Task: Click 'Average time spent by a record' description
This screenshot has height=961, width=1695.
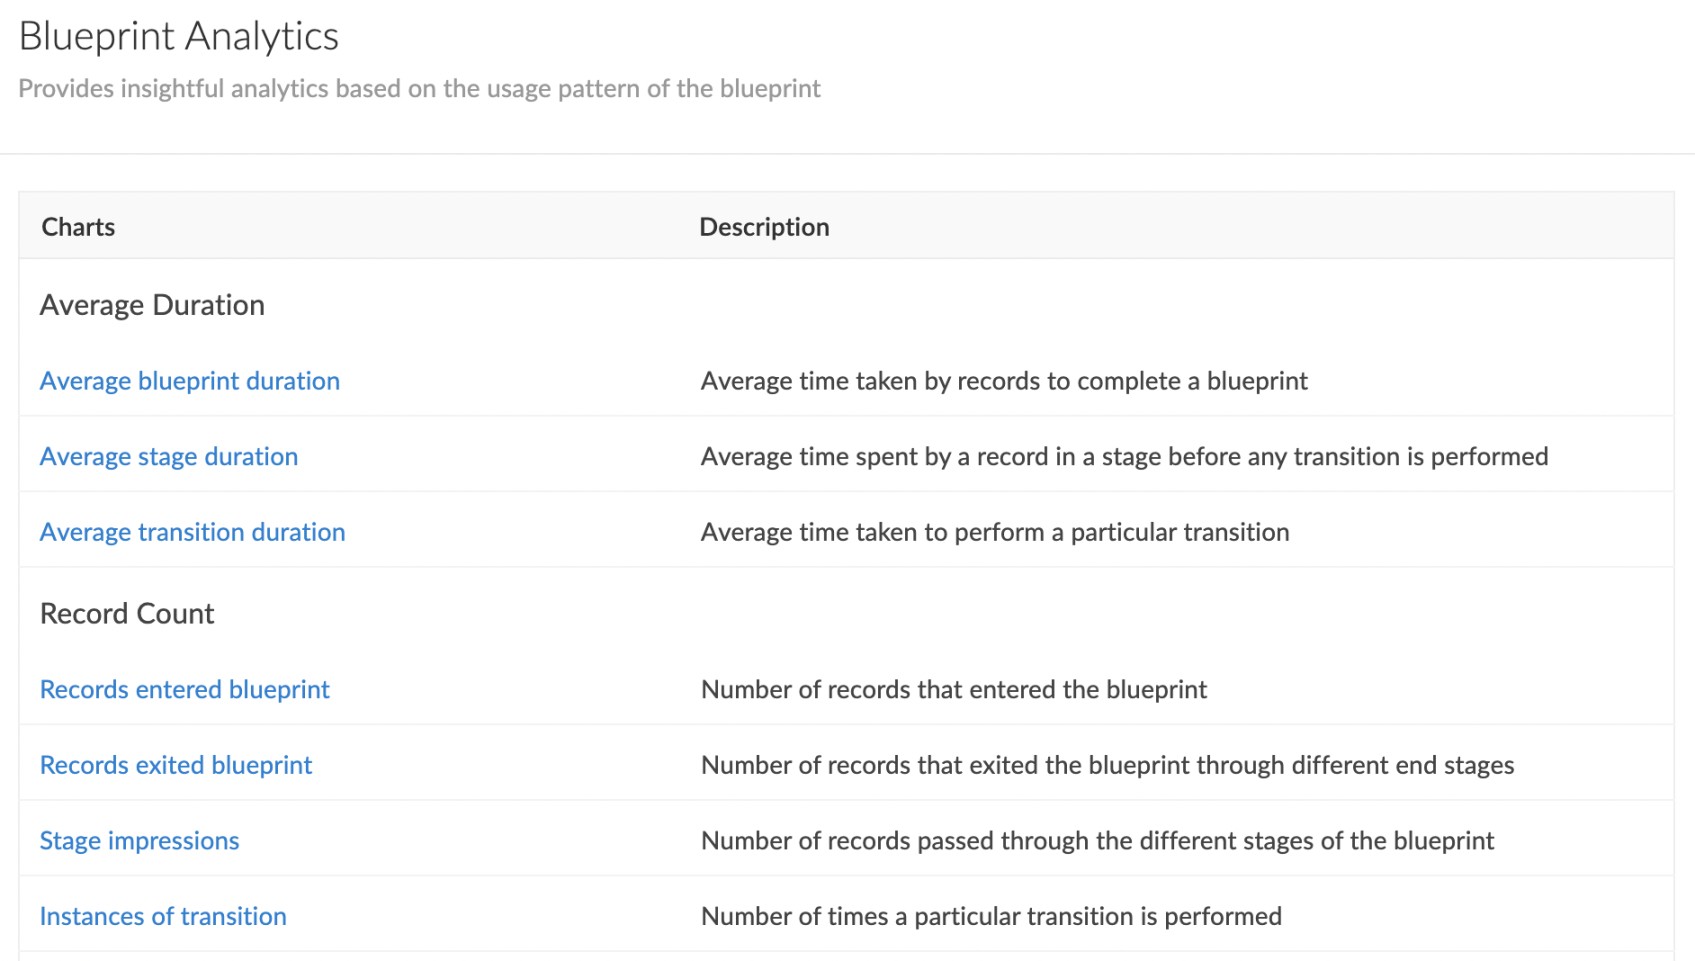Action: 1124,457
